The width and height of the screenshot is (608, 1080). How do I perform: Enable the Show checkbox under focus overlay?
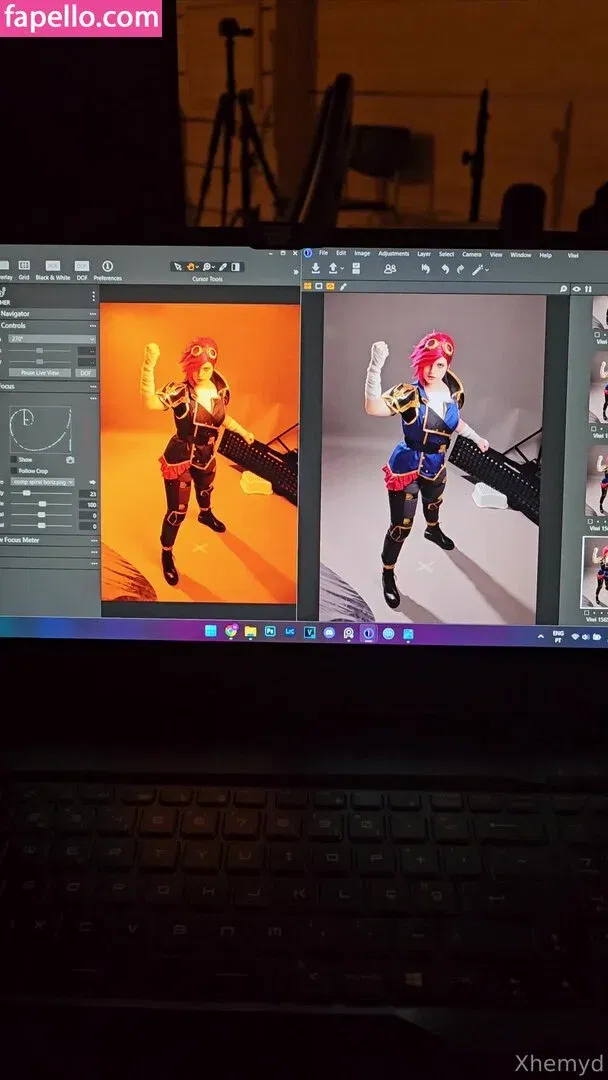[13, 460]
